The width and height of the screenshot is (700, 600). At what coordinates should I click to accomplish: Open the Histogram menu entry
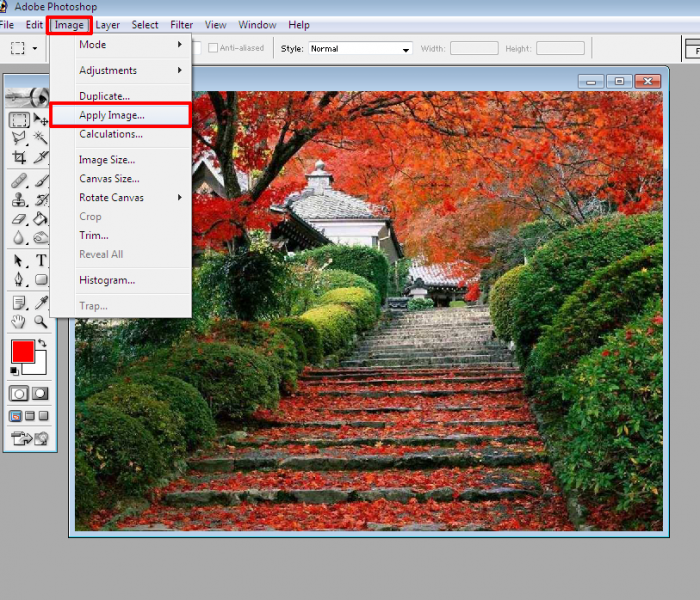point(107,280)
